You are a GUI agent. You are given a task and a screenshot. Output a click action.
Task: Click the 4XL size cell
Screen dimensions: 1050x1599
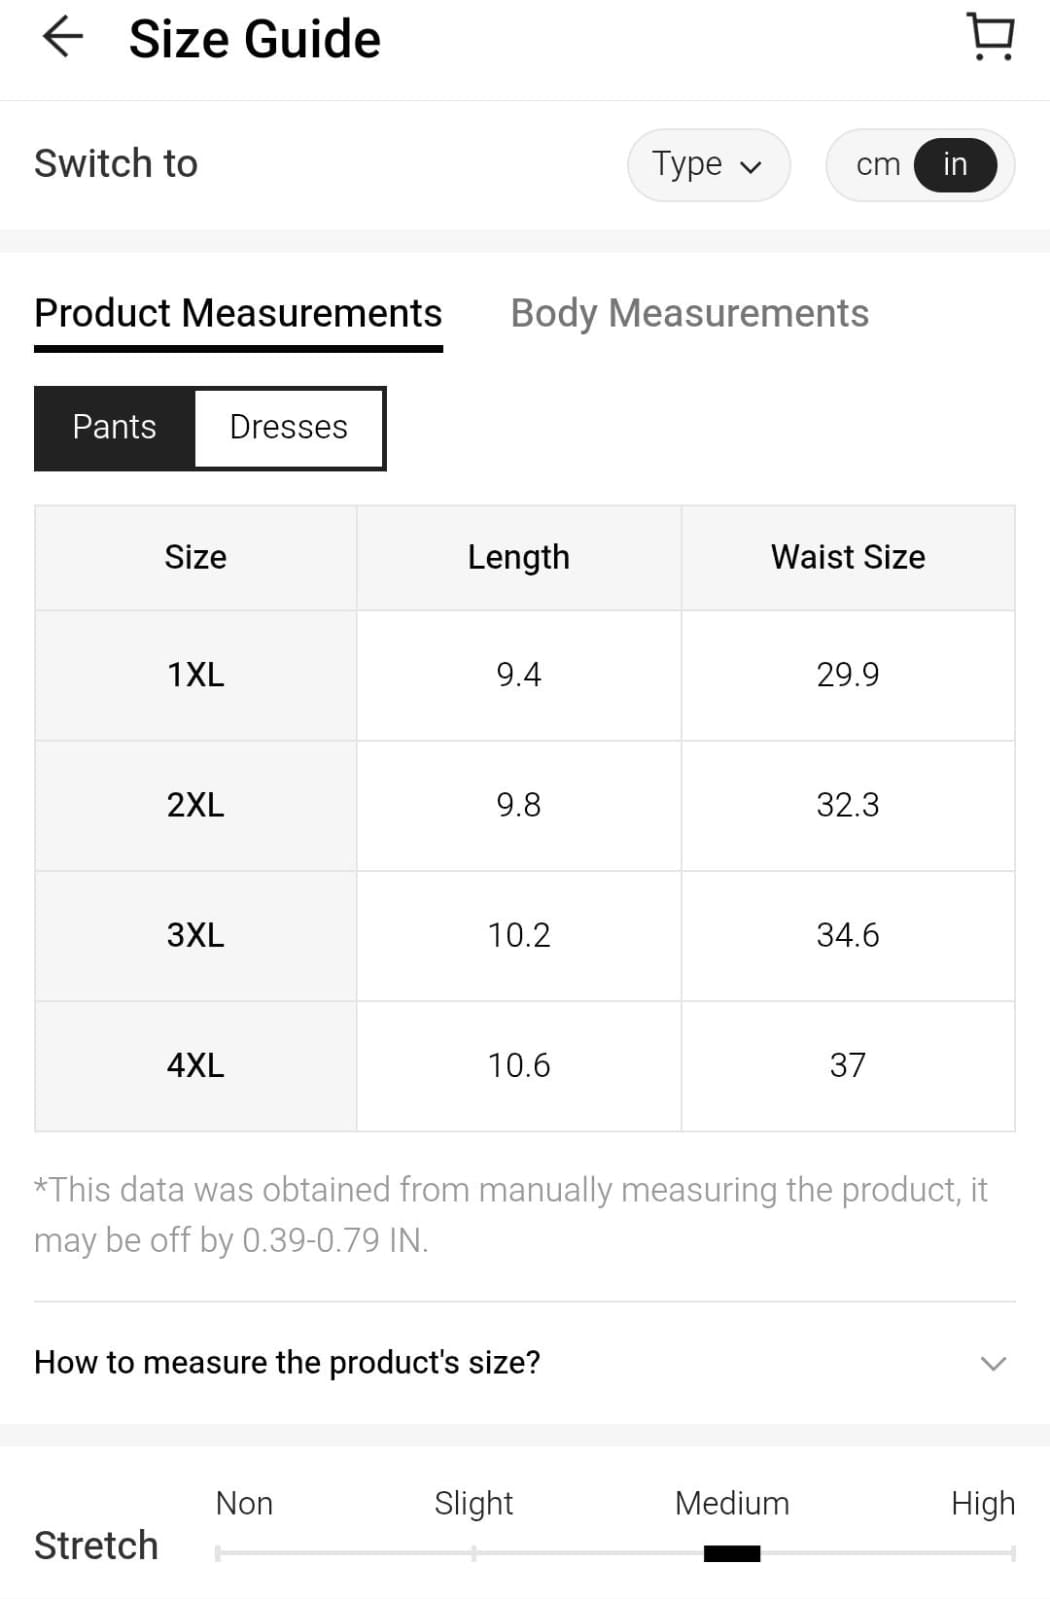pyautogui.click(x=196, y=1065)
